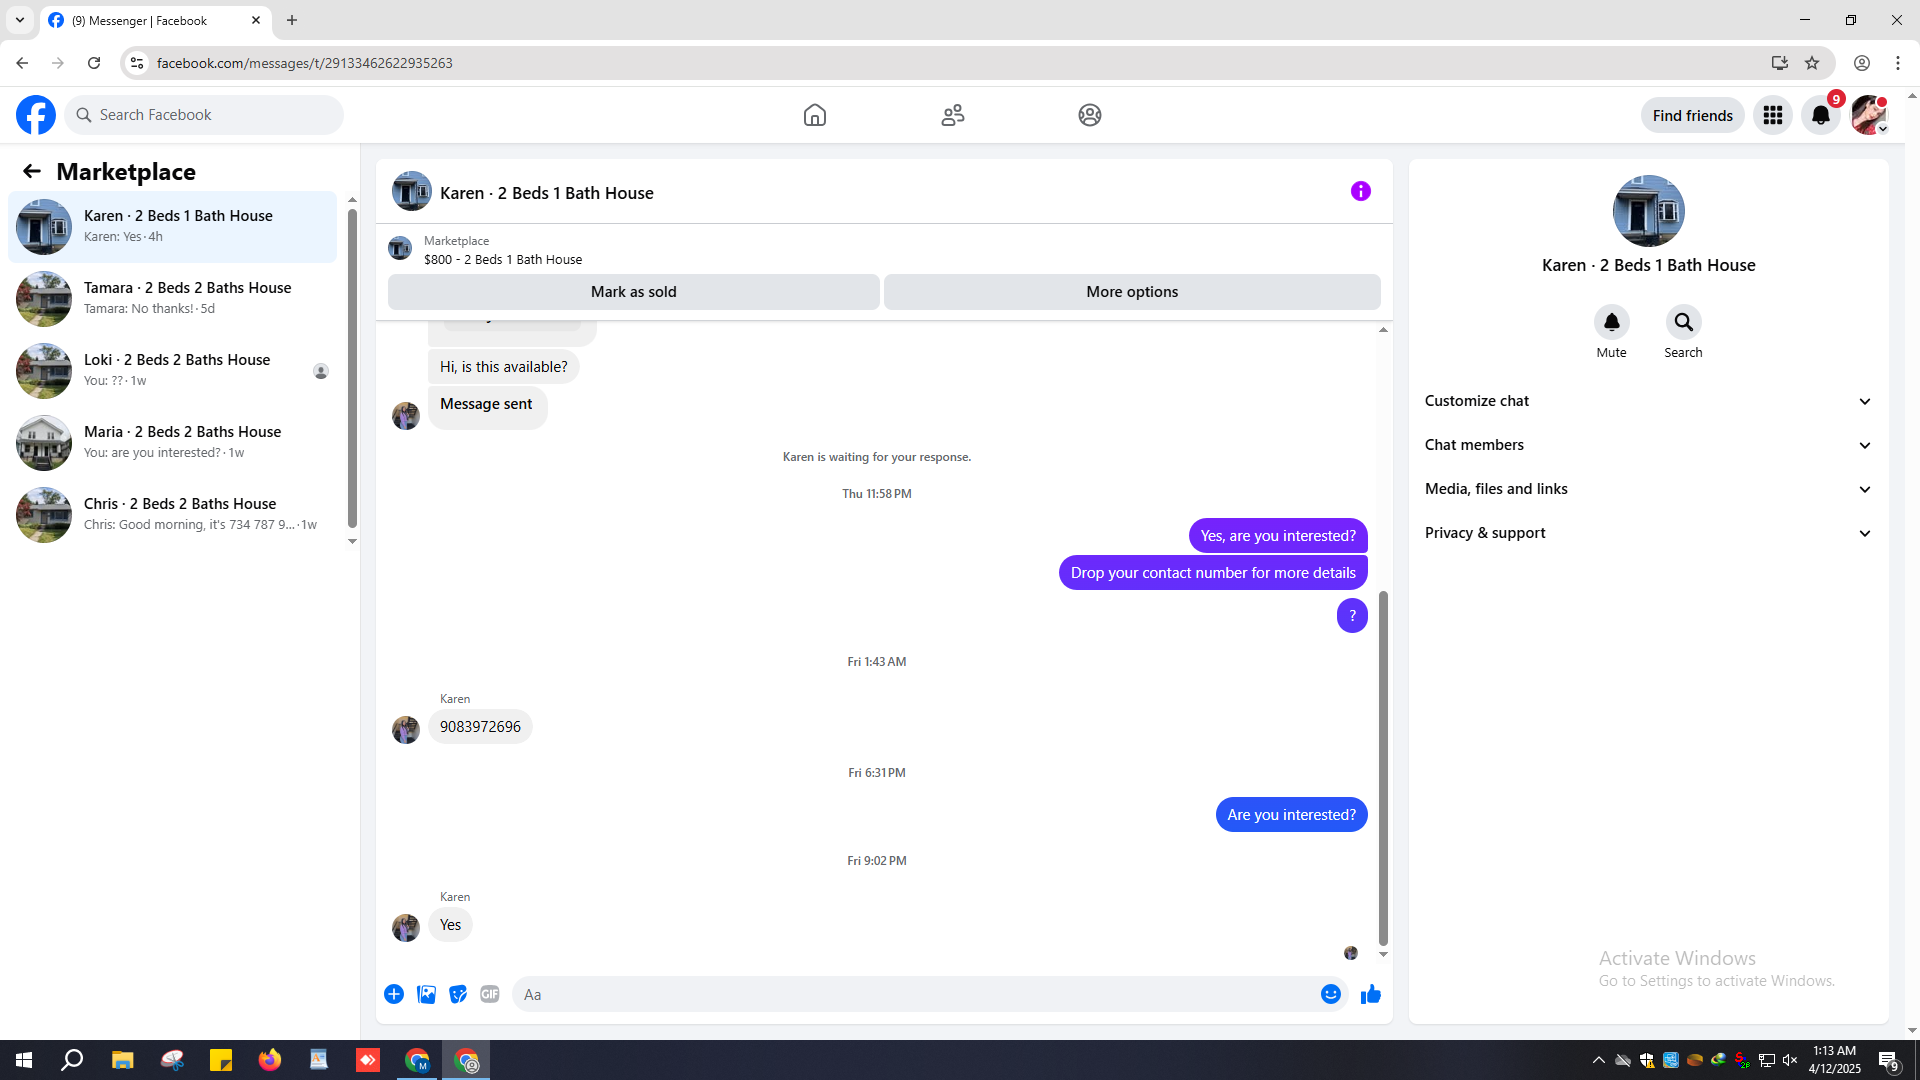This screenshot has width=1920, height=1080.
Task: Go back from Marketplace chats list
Action: [32, 171]
